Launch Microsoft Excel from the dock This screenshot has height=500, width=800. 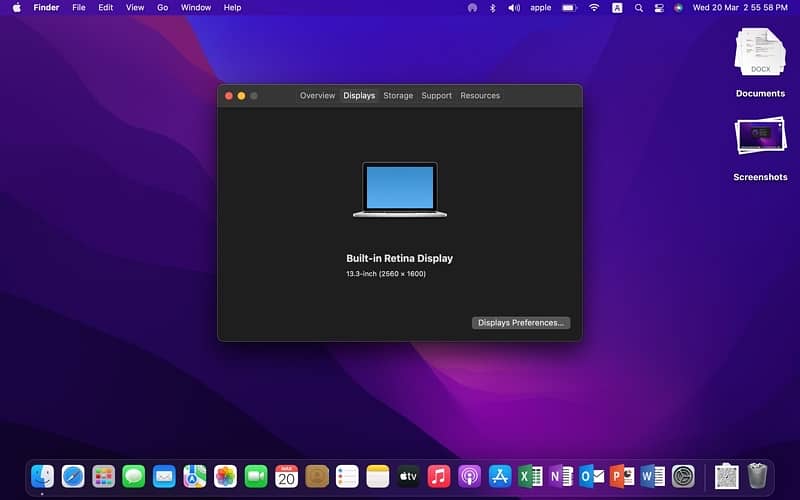530,477
